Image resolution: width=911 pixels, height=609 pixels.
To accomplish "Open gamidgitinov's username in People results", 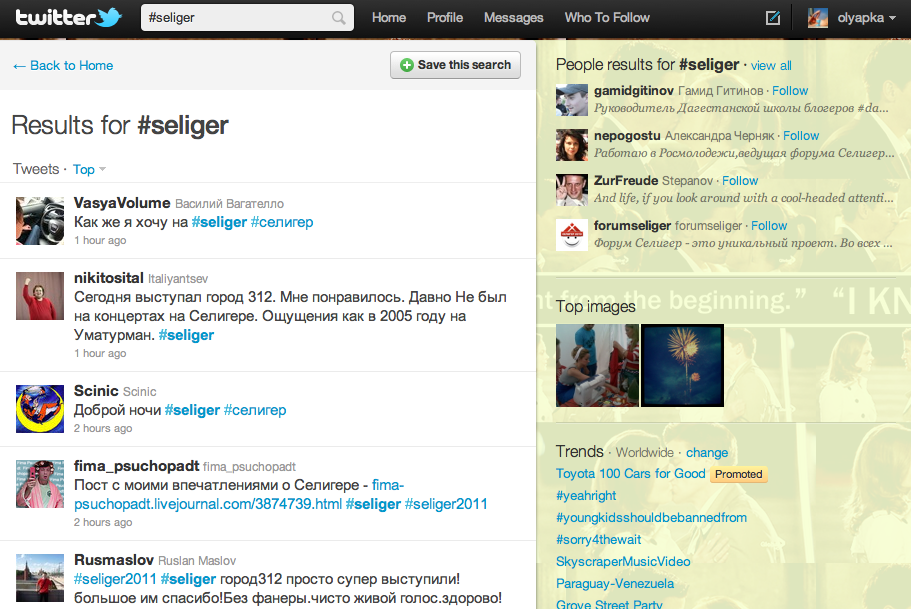I will coord(634,91).
